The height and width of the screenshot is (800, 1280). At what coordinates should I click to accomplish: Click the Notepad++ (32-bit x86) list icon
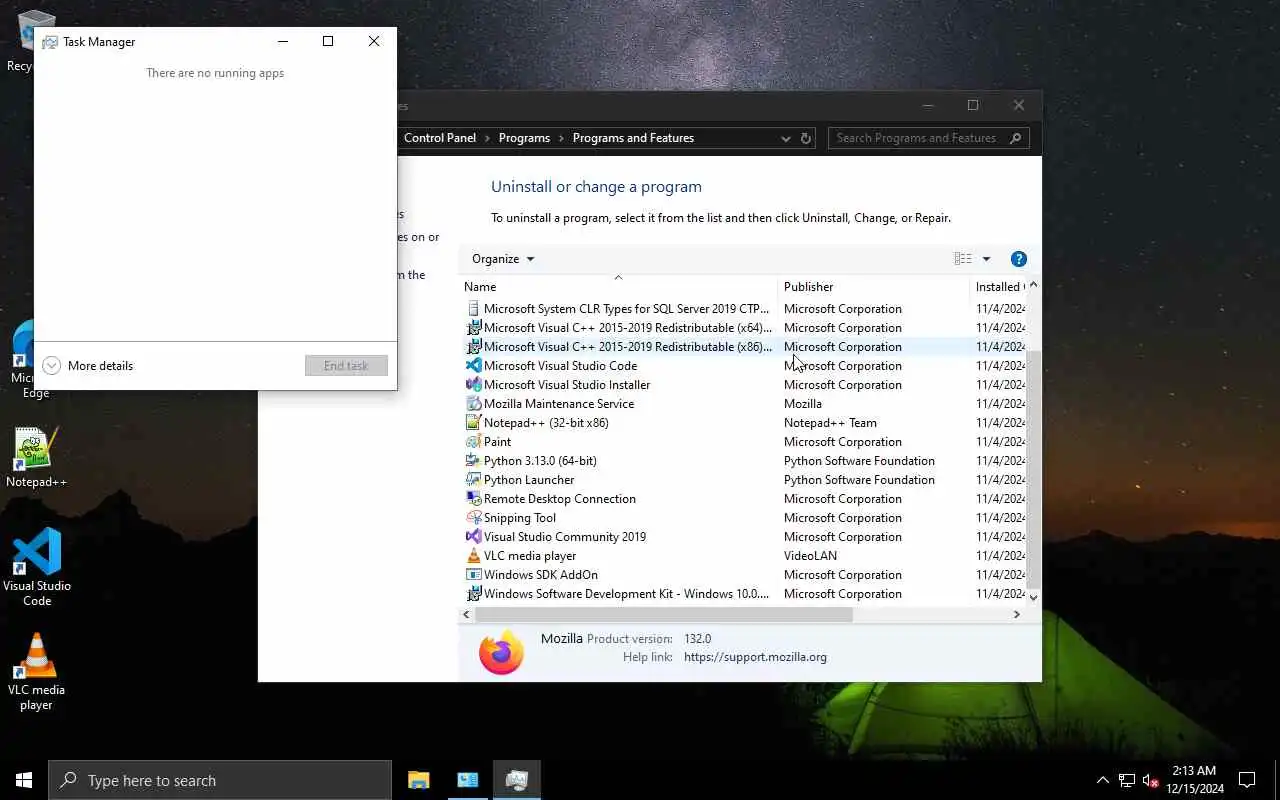point(474,423)
